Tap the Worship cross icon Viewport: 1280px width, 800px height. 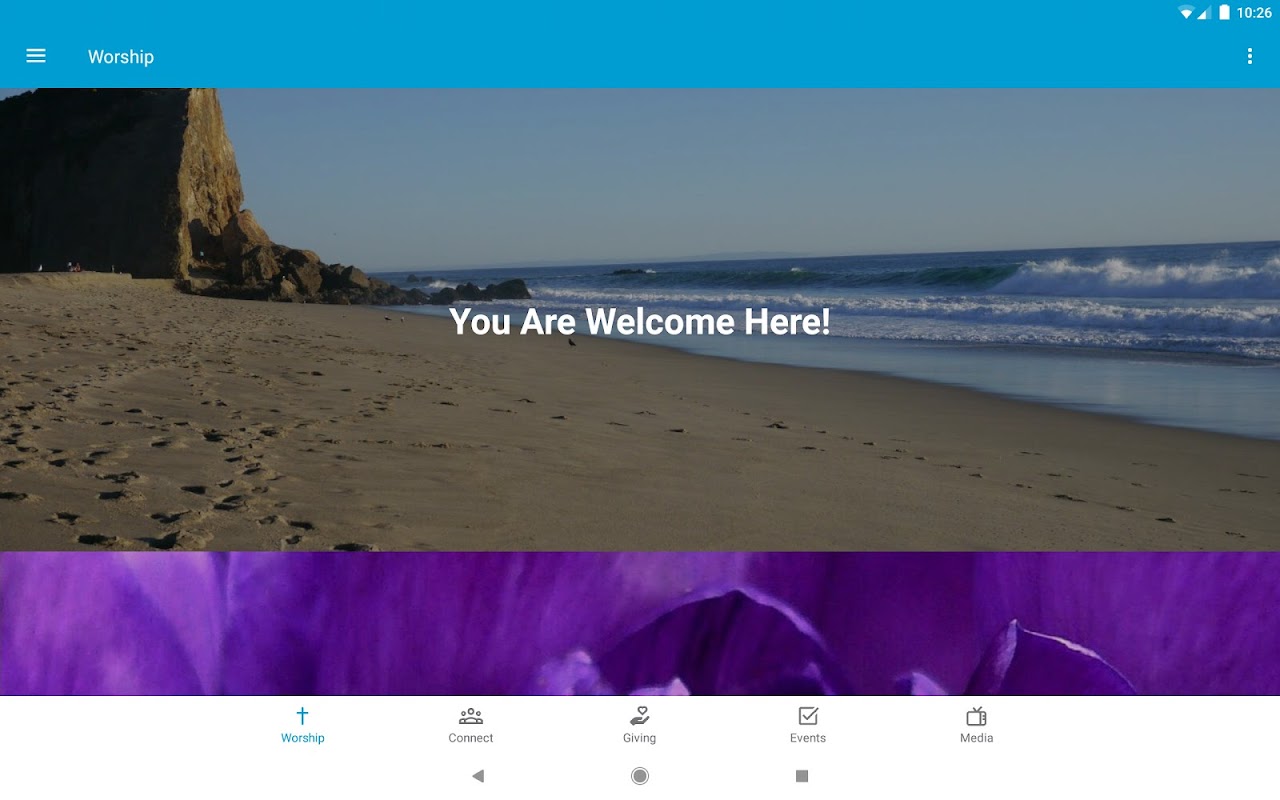[x=302, y=716]
